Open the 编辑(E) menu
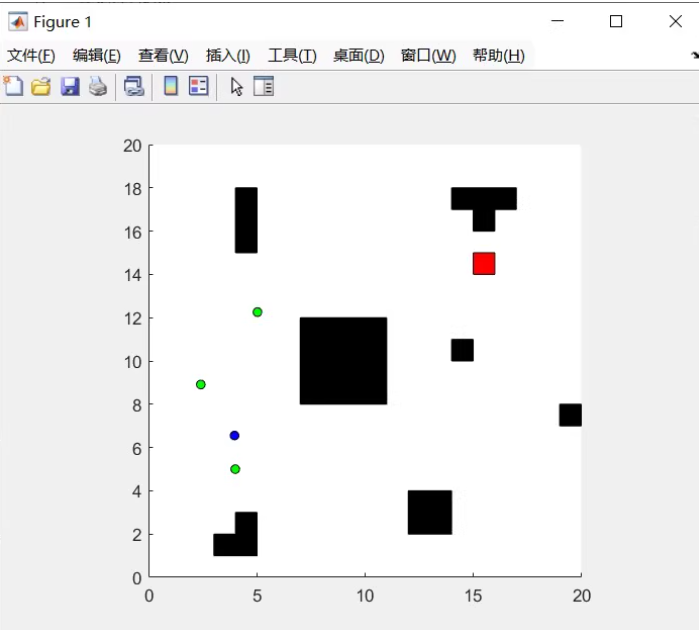Viewport: 699px width, 630px height. (96, 56)
